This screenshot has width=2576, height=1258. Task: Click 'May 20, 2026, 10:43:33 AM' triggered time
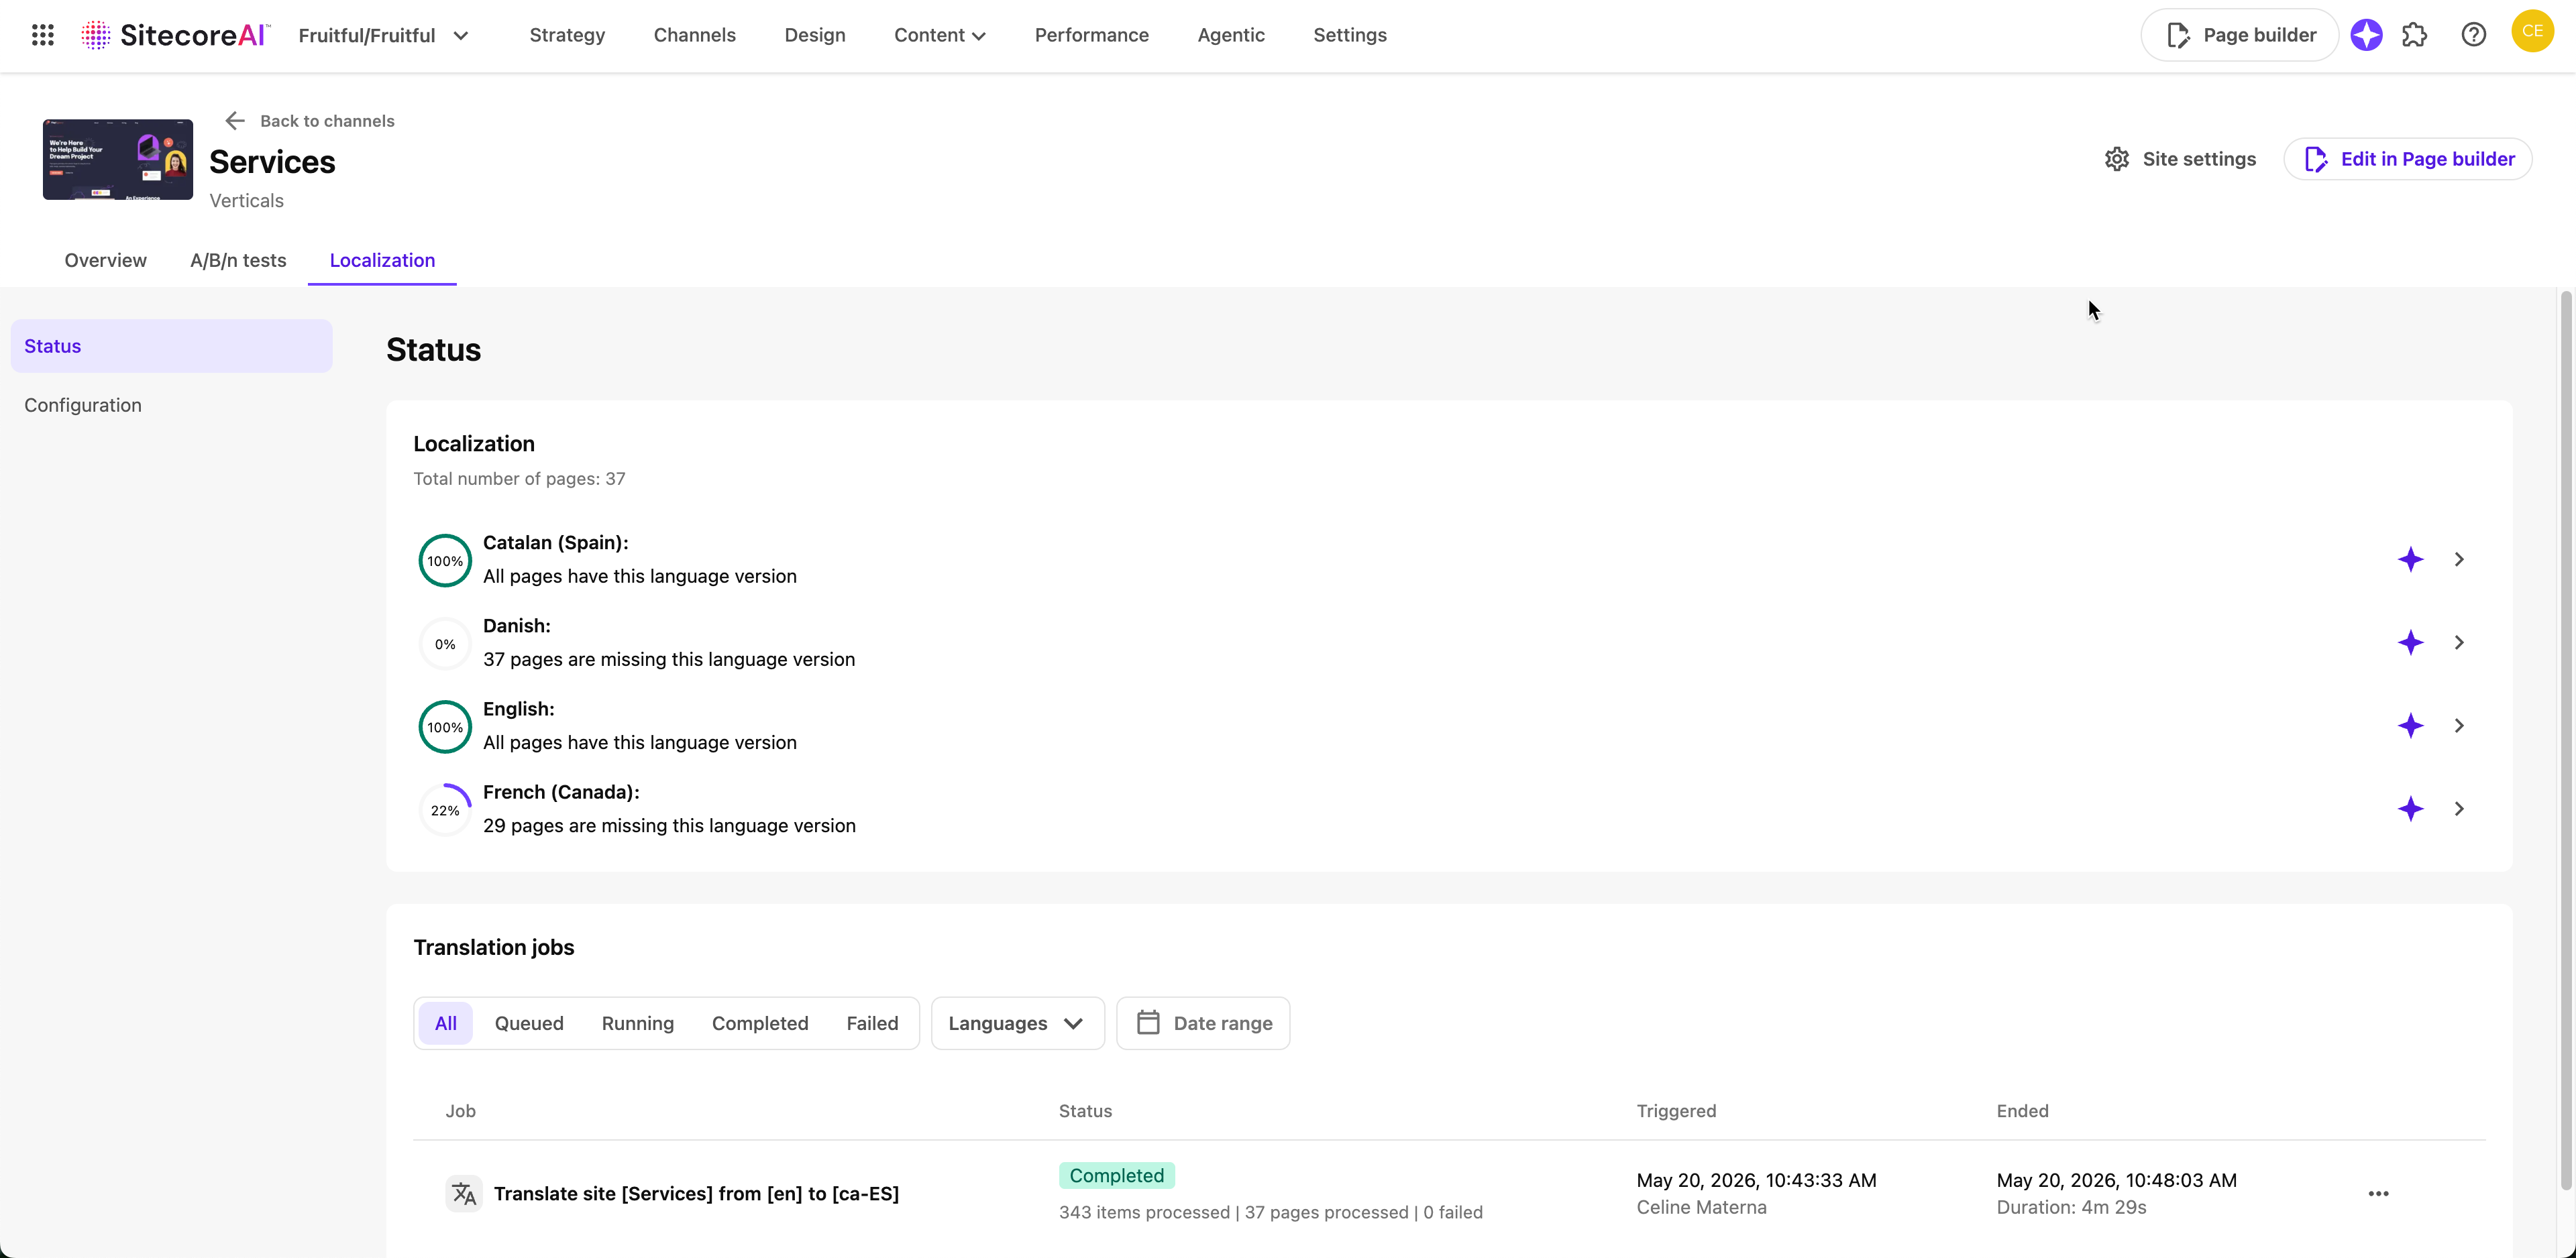pos(1756,1180)
